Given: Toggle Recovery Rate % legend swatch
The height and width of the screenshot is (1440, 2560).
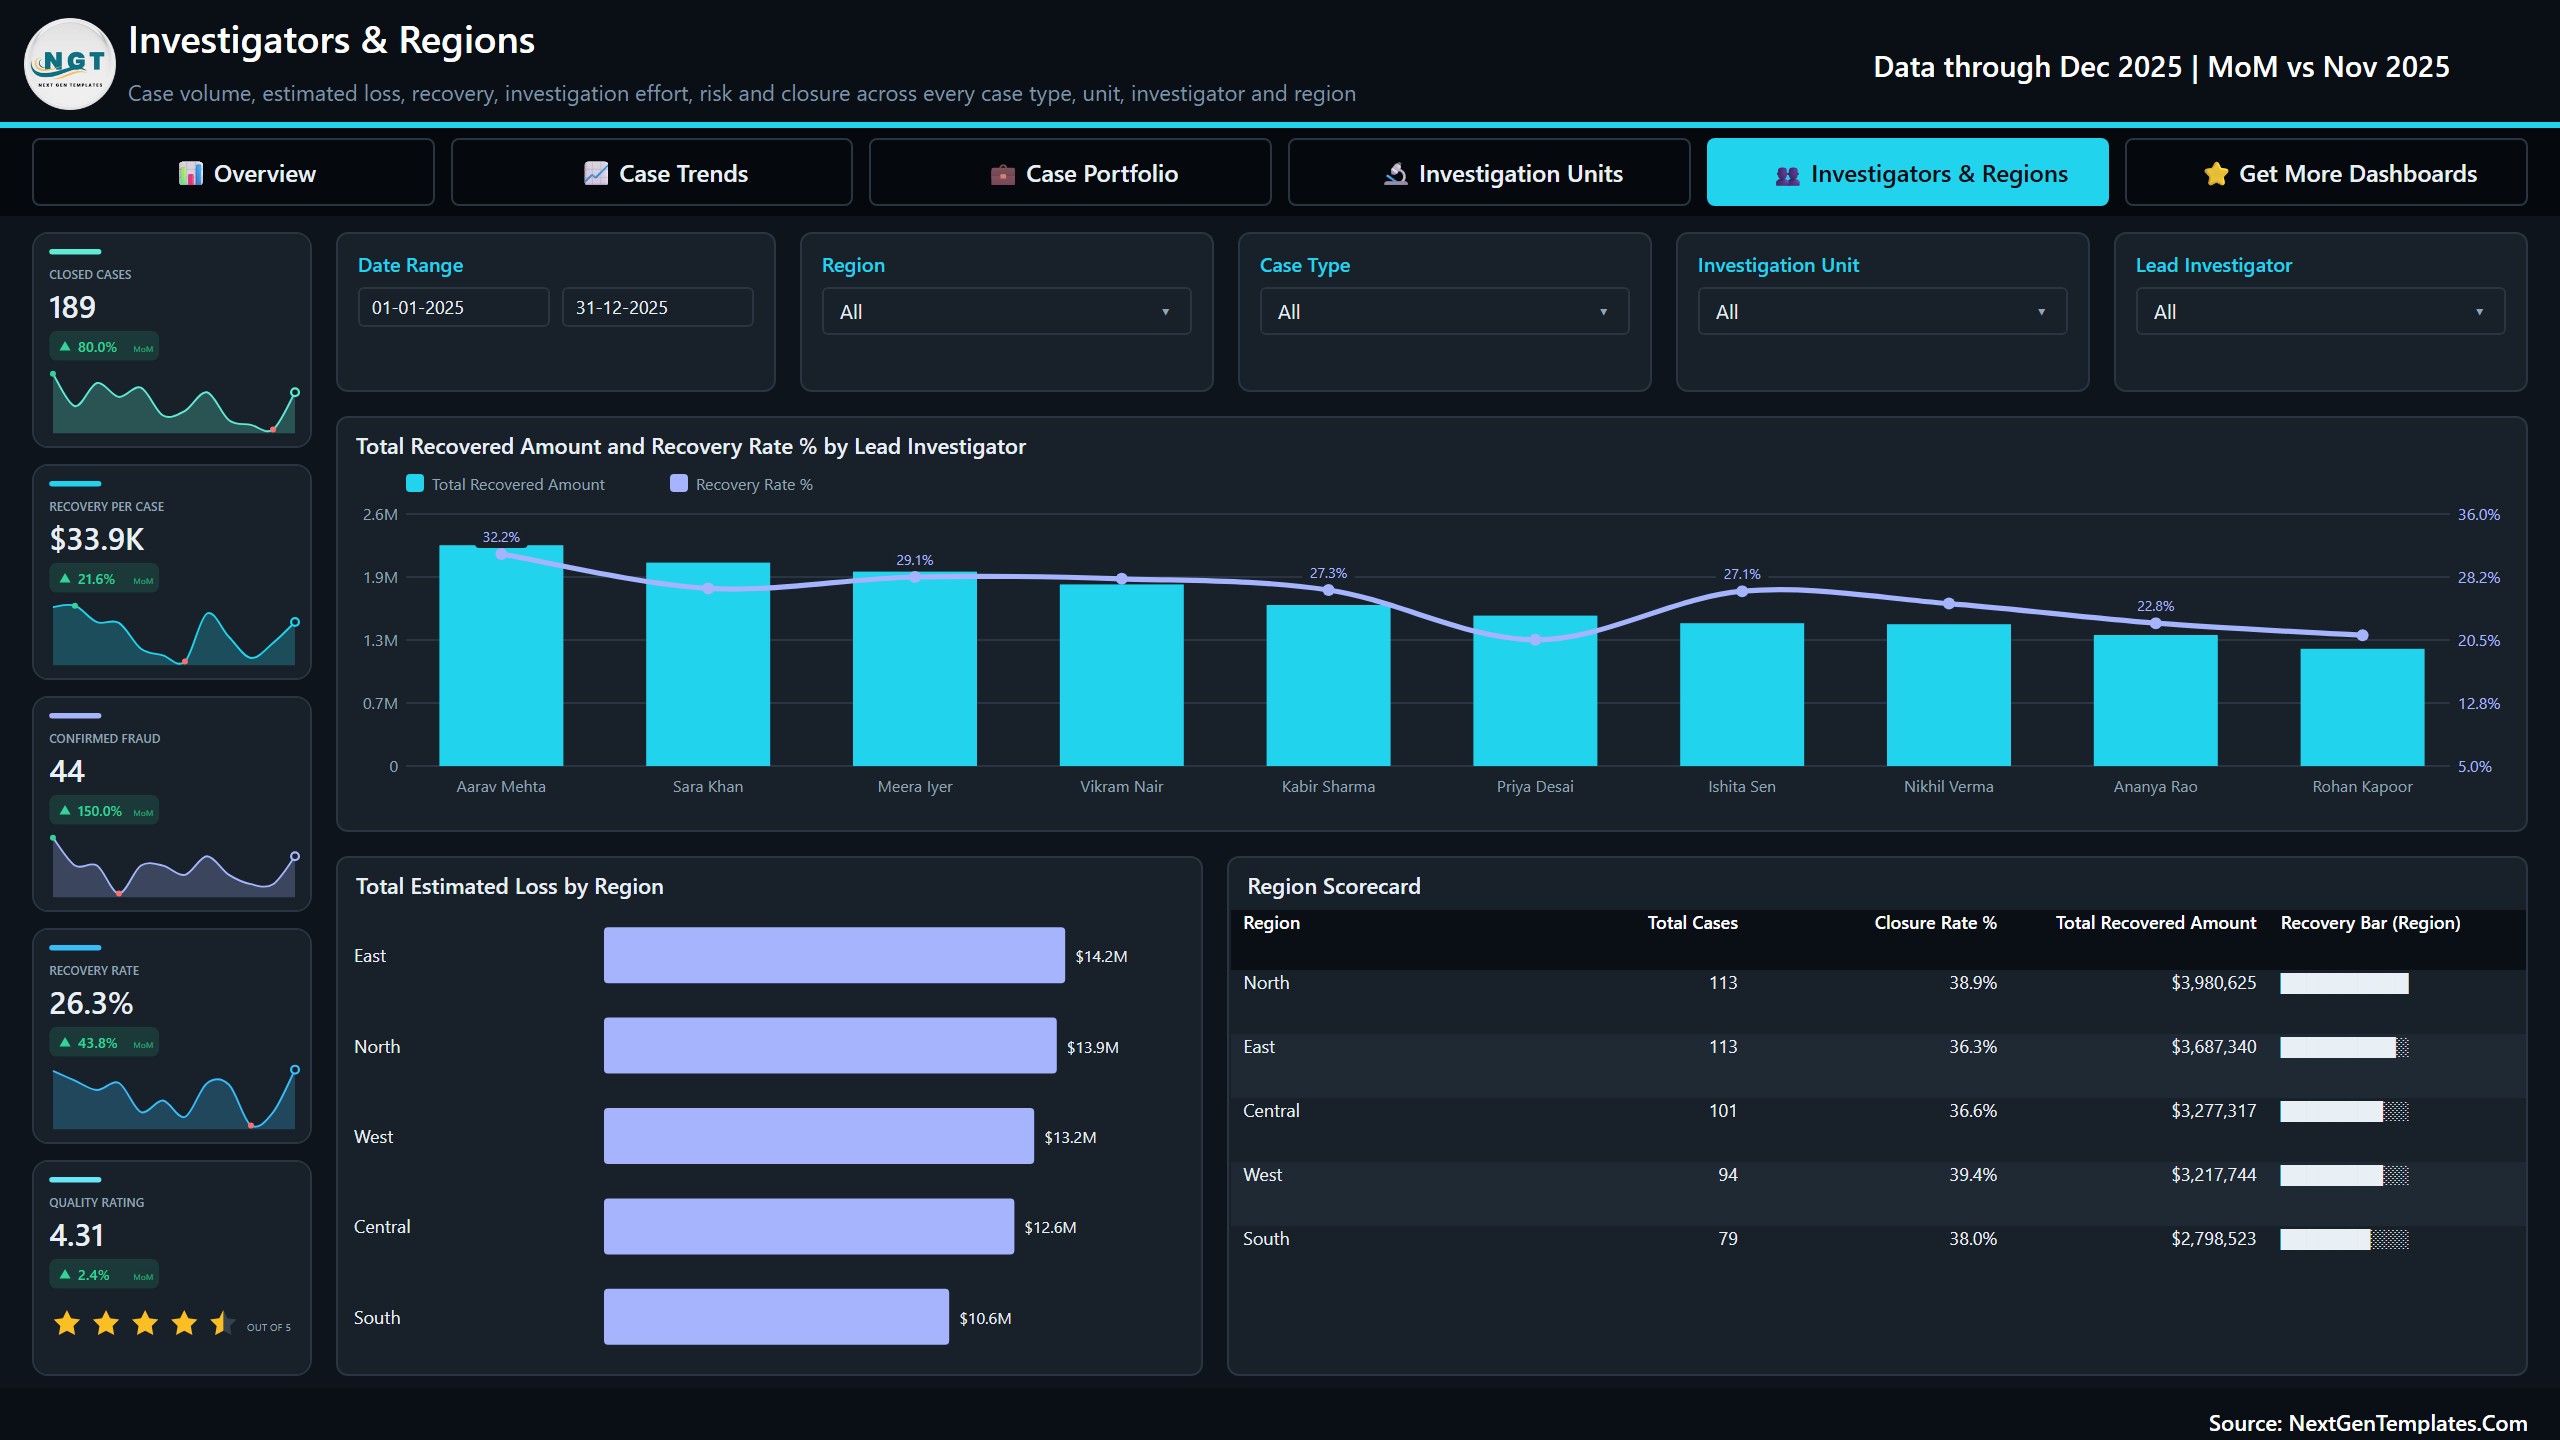Looking at the screenshot, I should click(679, 484).
